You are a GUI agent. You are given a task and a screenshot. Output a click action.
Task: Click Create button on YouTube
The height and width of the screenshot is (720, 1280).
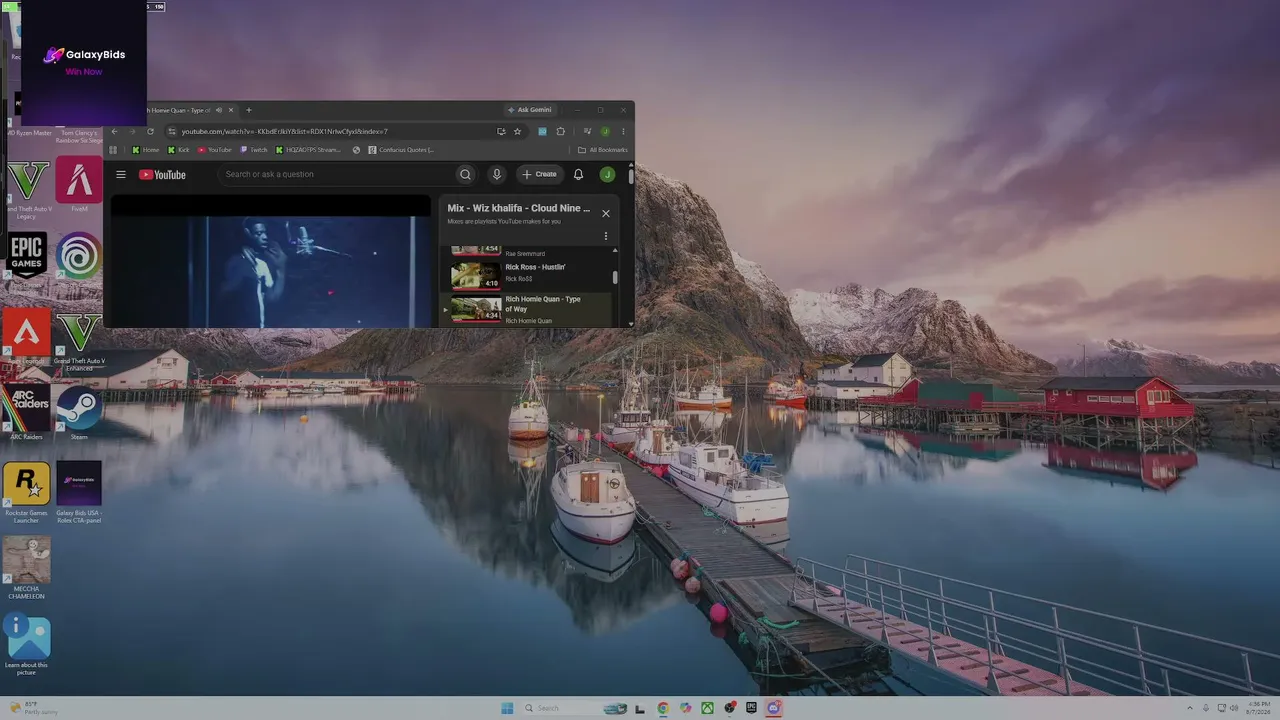pos(539,174)
